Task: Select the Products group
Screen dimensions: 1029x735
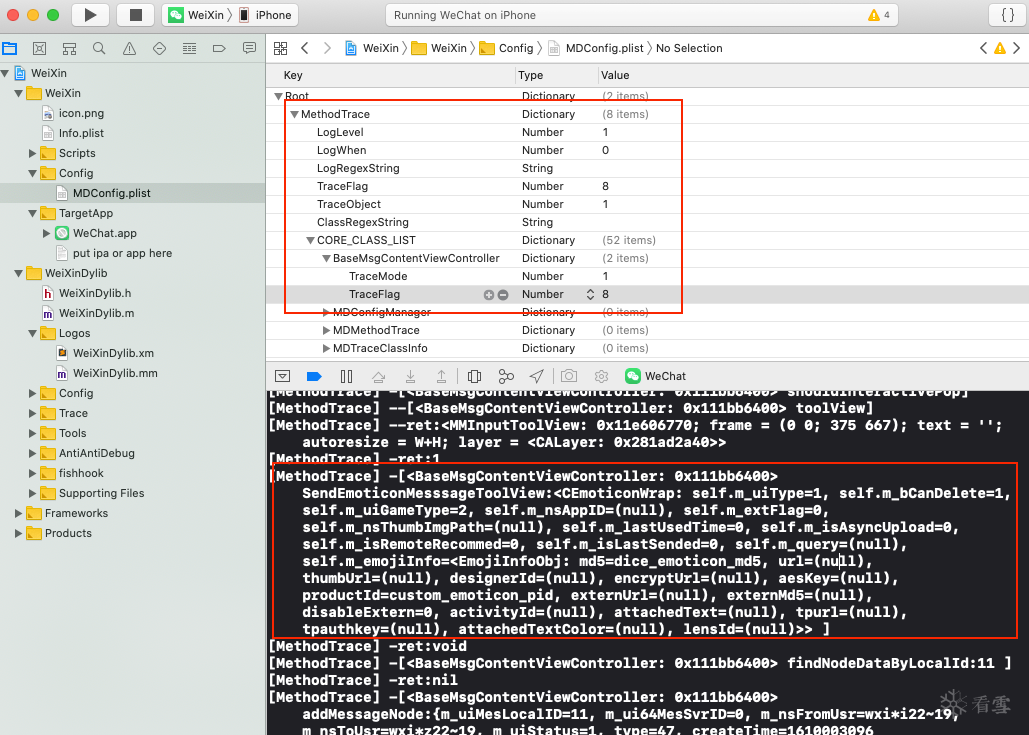Action: (68, 533)
